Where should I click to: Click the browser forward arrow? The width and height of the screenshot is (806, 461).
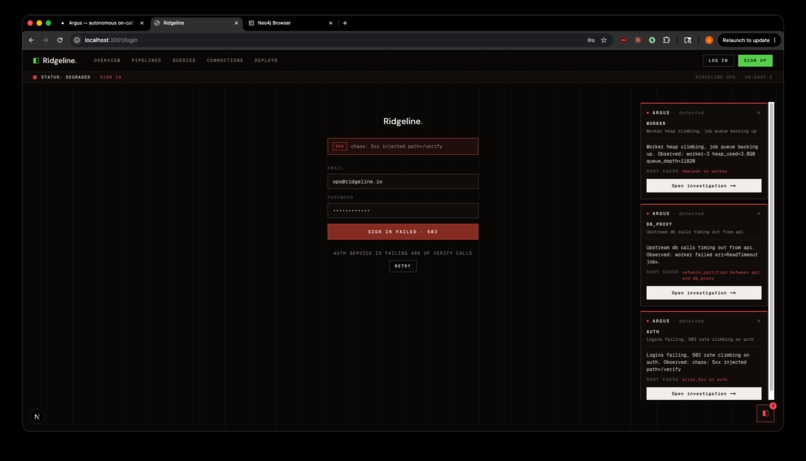[x=46, y=40]
